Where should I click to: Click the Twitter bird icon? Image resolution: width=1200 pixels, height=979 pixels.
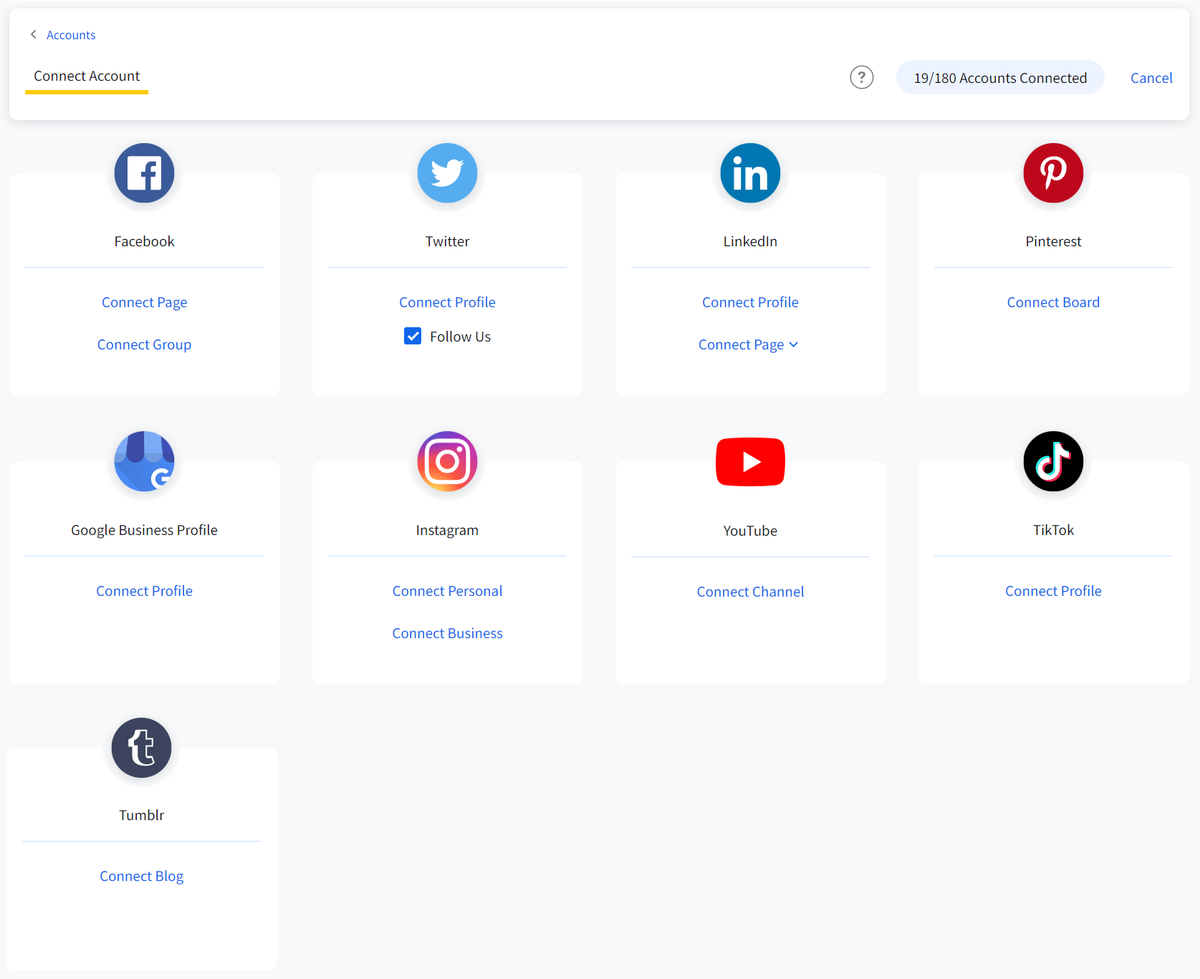[x=447, y=173]
